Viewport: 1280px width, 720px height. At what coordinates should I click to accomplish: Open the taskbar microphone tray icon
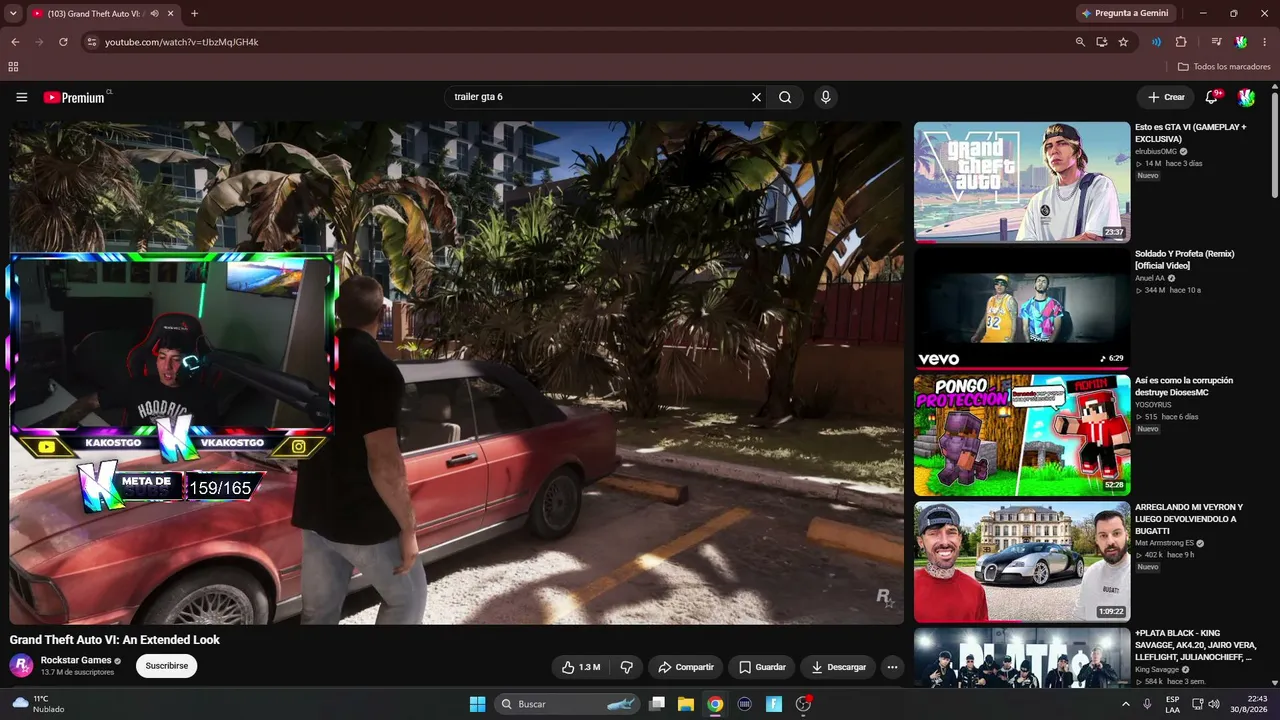[1147, 704]
